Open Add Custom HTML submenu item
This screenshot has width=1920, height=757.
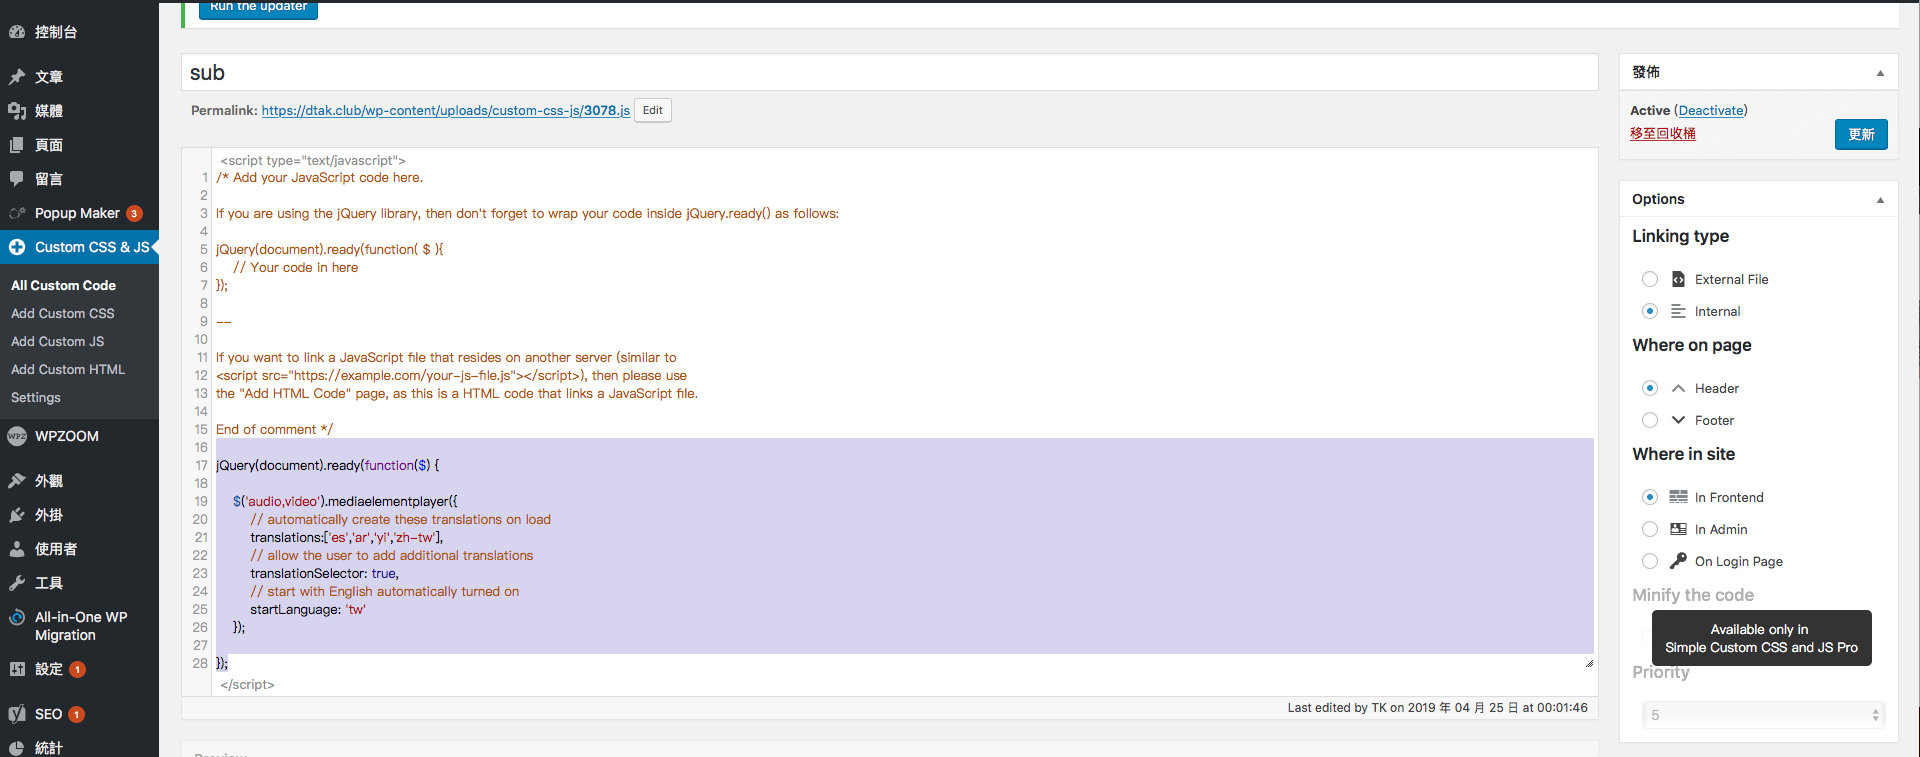click(68, 369)
